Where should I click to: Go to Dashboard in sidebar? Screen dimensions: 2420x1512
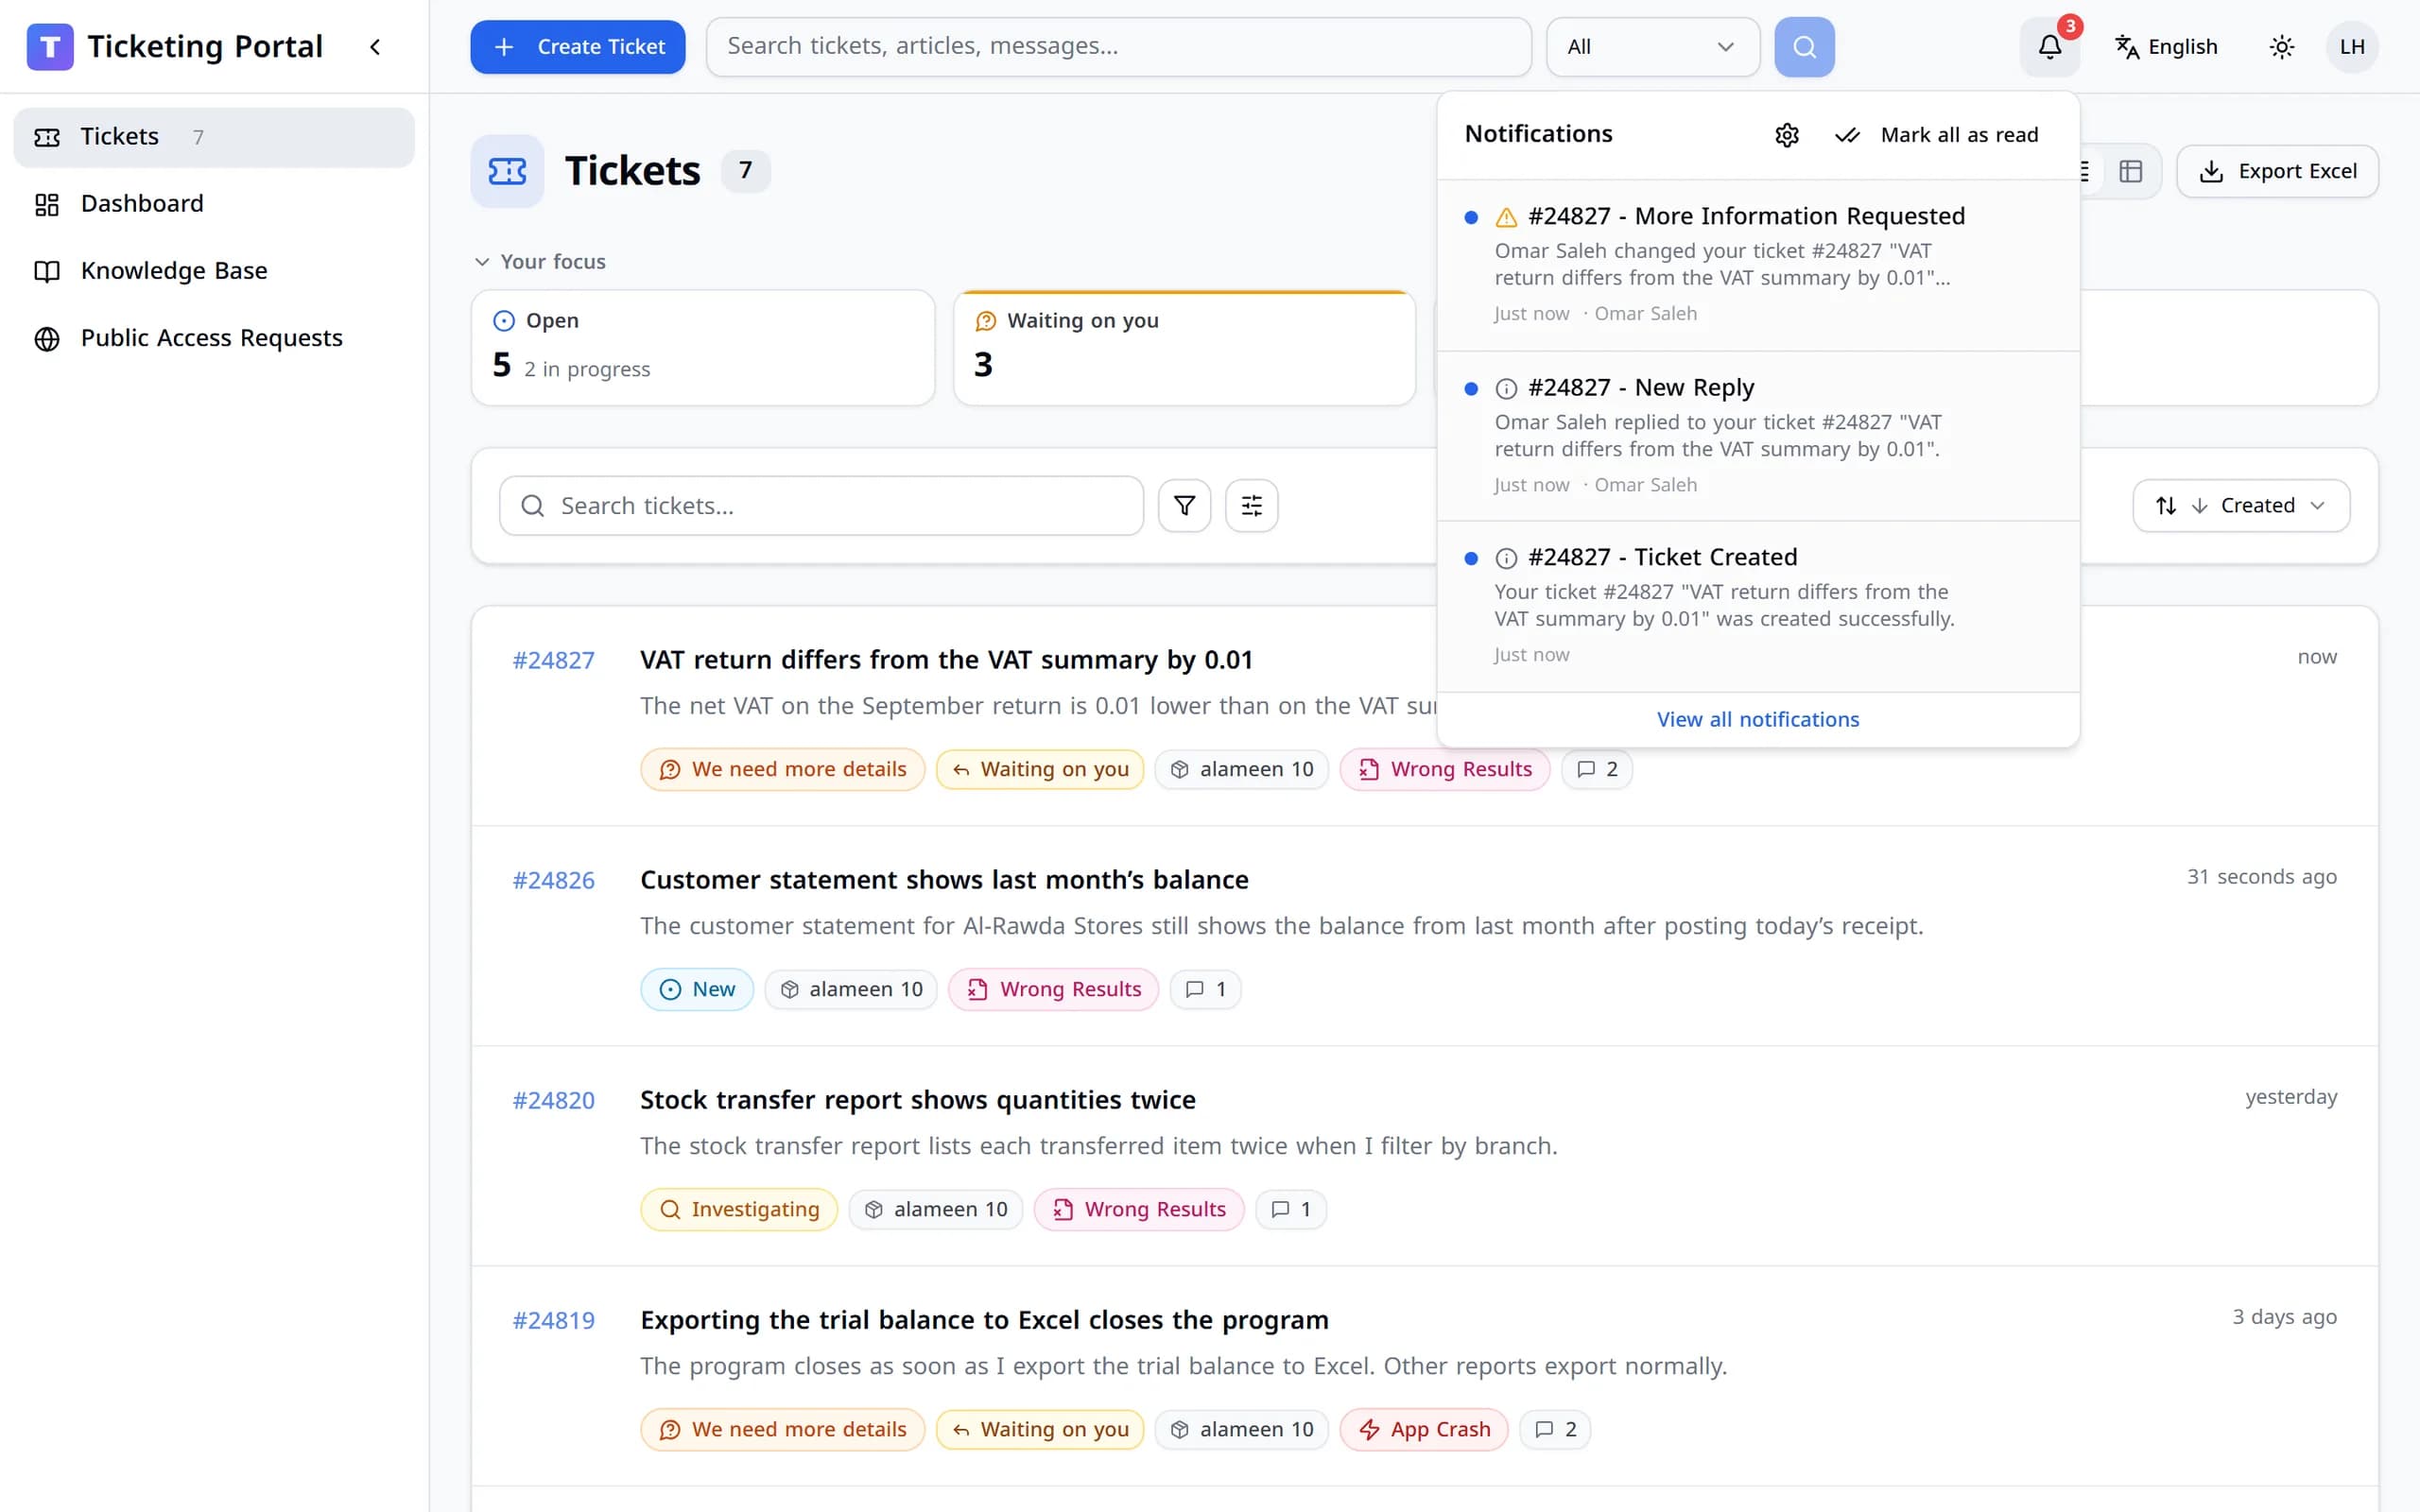pyautogui.click(x=214, y=204)
